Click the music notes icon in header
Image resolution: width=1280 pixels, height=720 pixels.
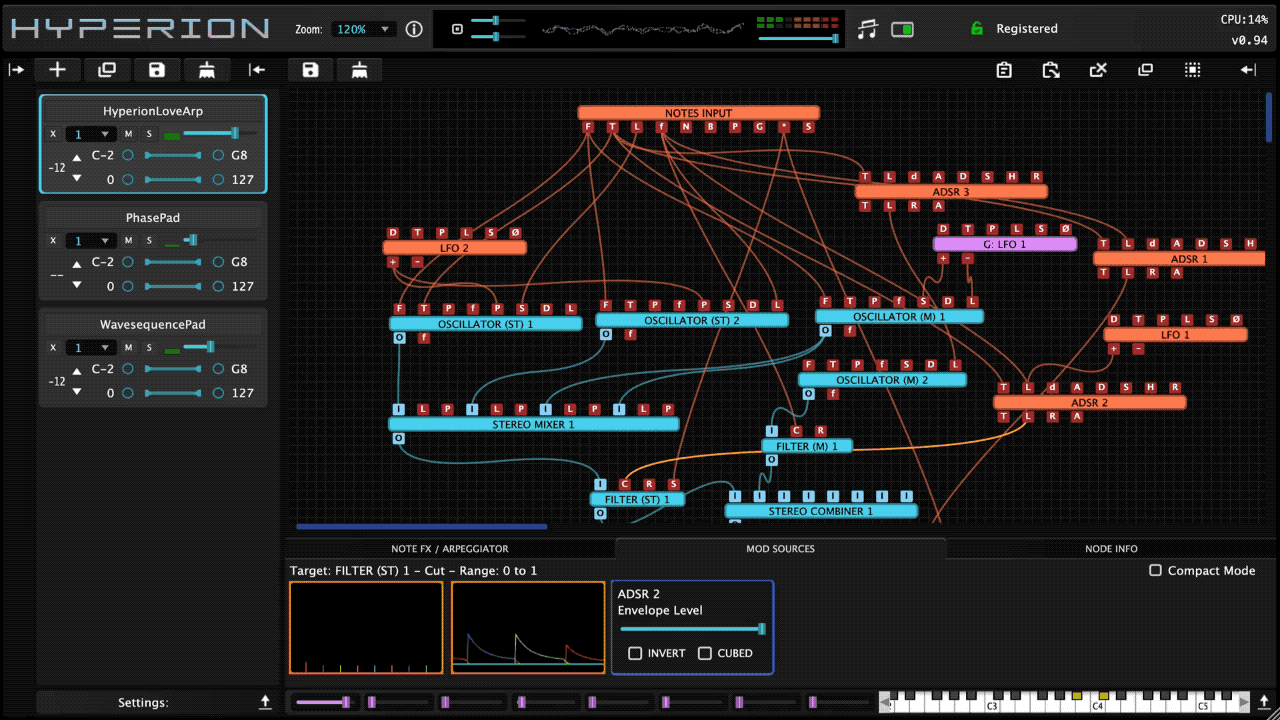(867, 29)
